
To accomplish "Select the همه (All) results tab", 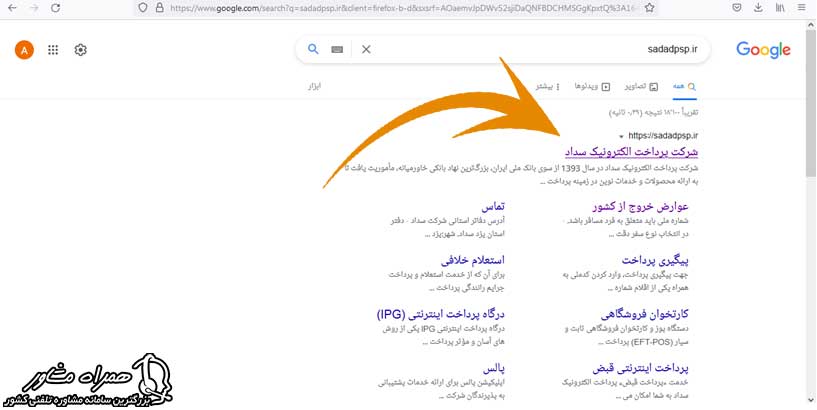I will (x=684, y=86).
